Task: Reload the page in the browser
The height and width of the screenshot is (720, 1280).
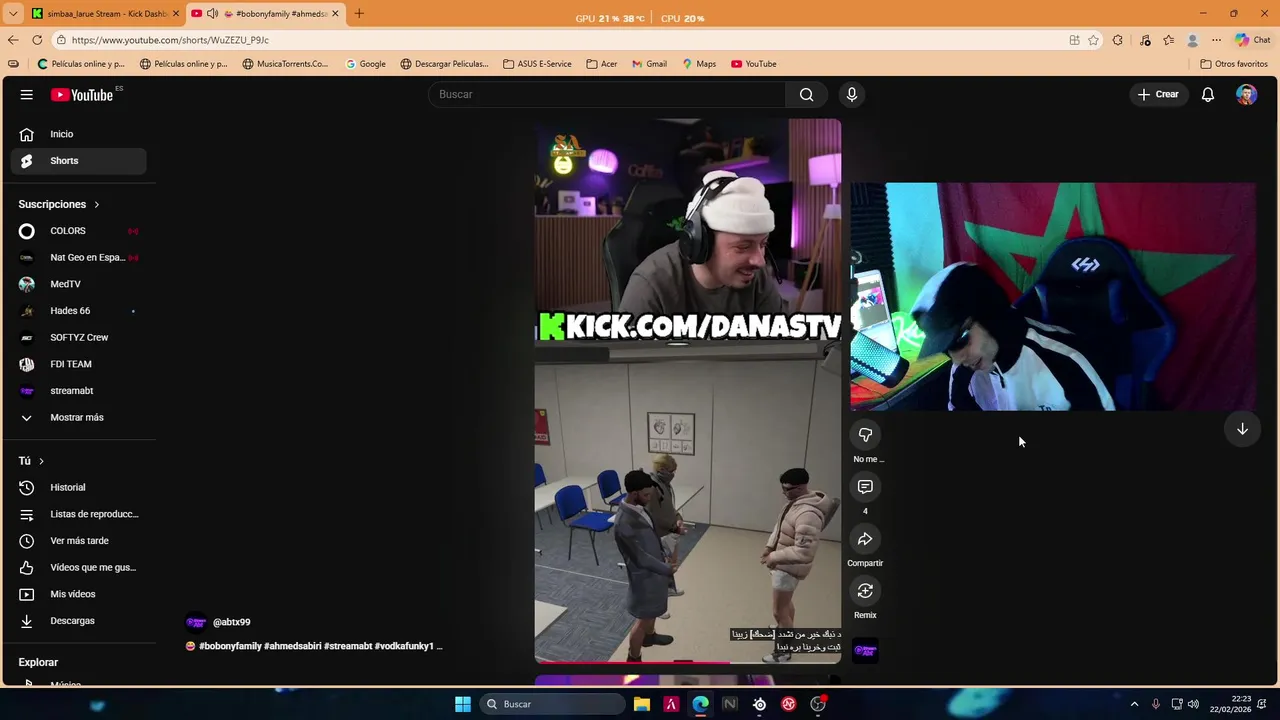Action: point(37,40)
